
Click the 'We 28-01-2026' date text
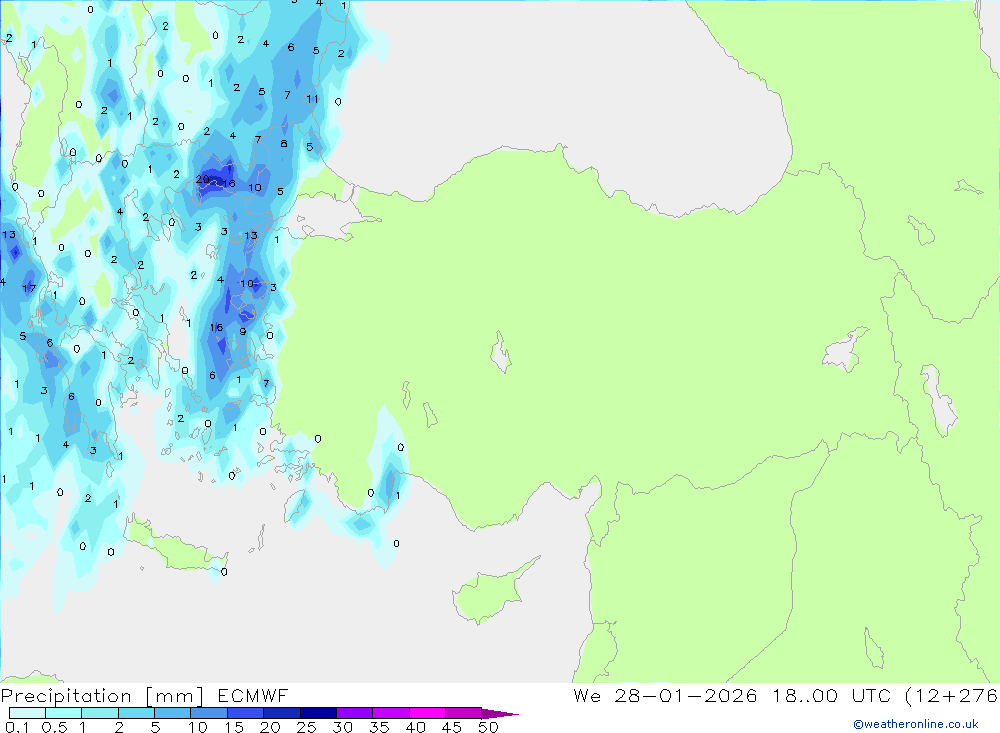click(x=665, y=695)
